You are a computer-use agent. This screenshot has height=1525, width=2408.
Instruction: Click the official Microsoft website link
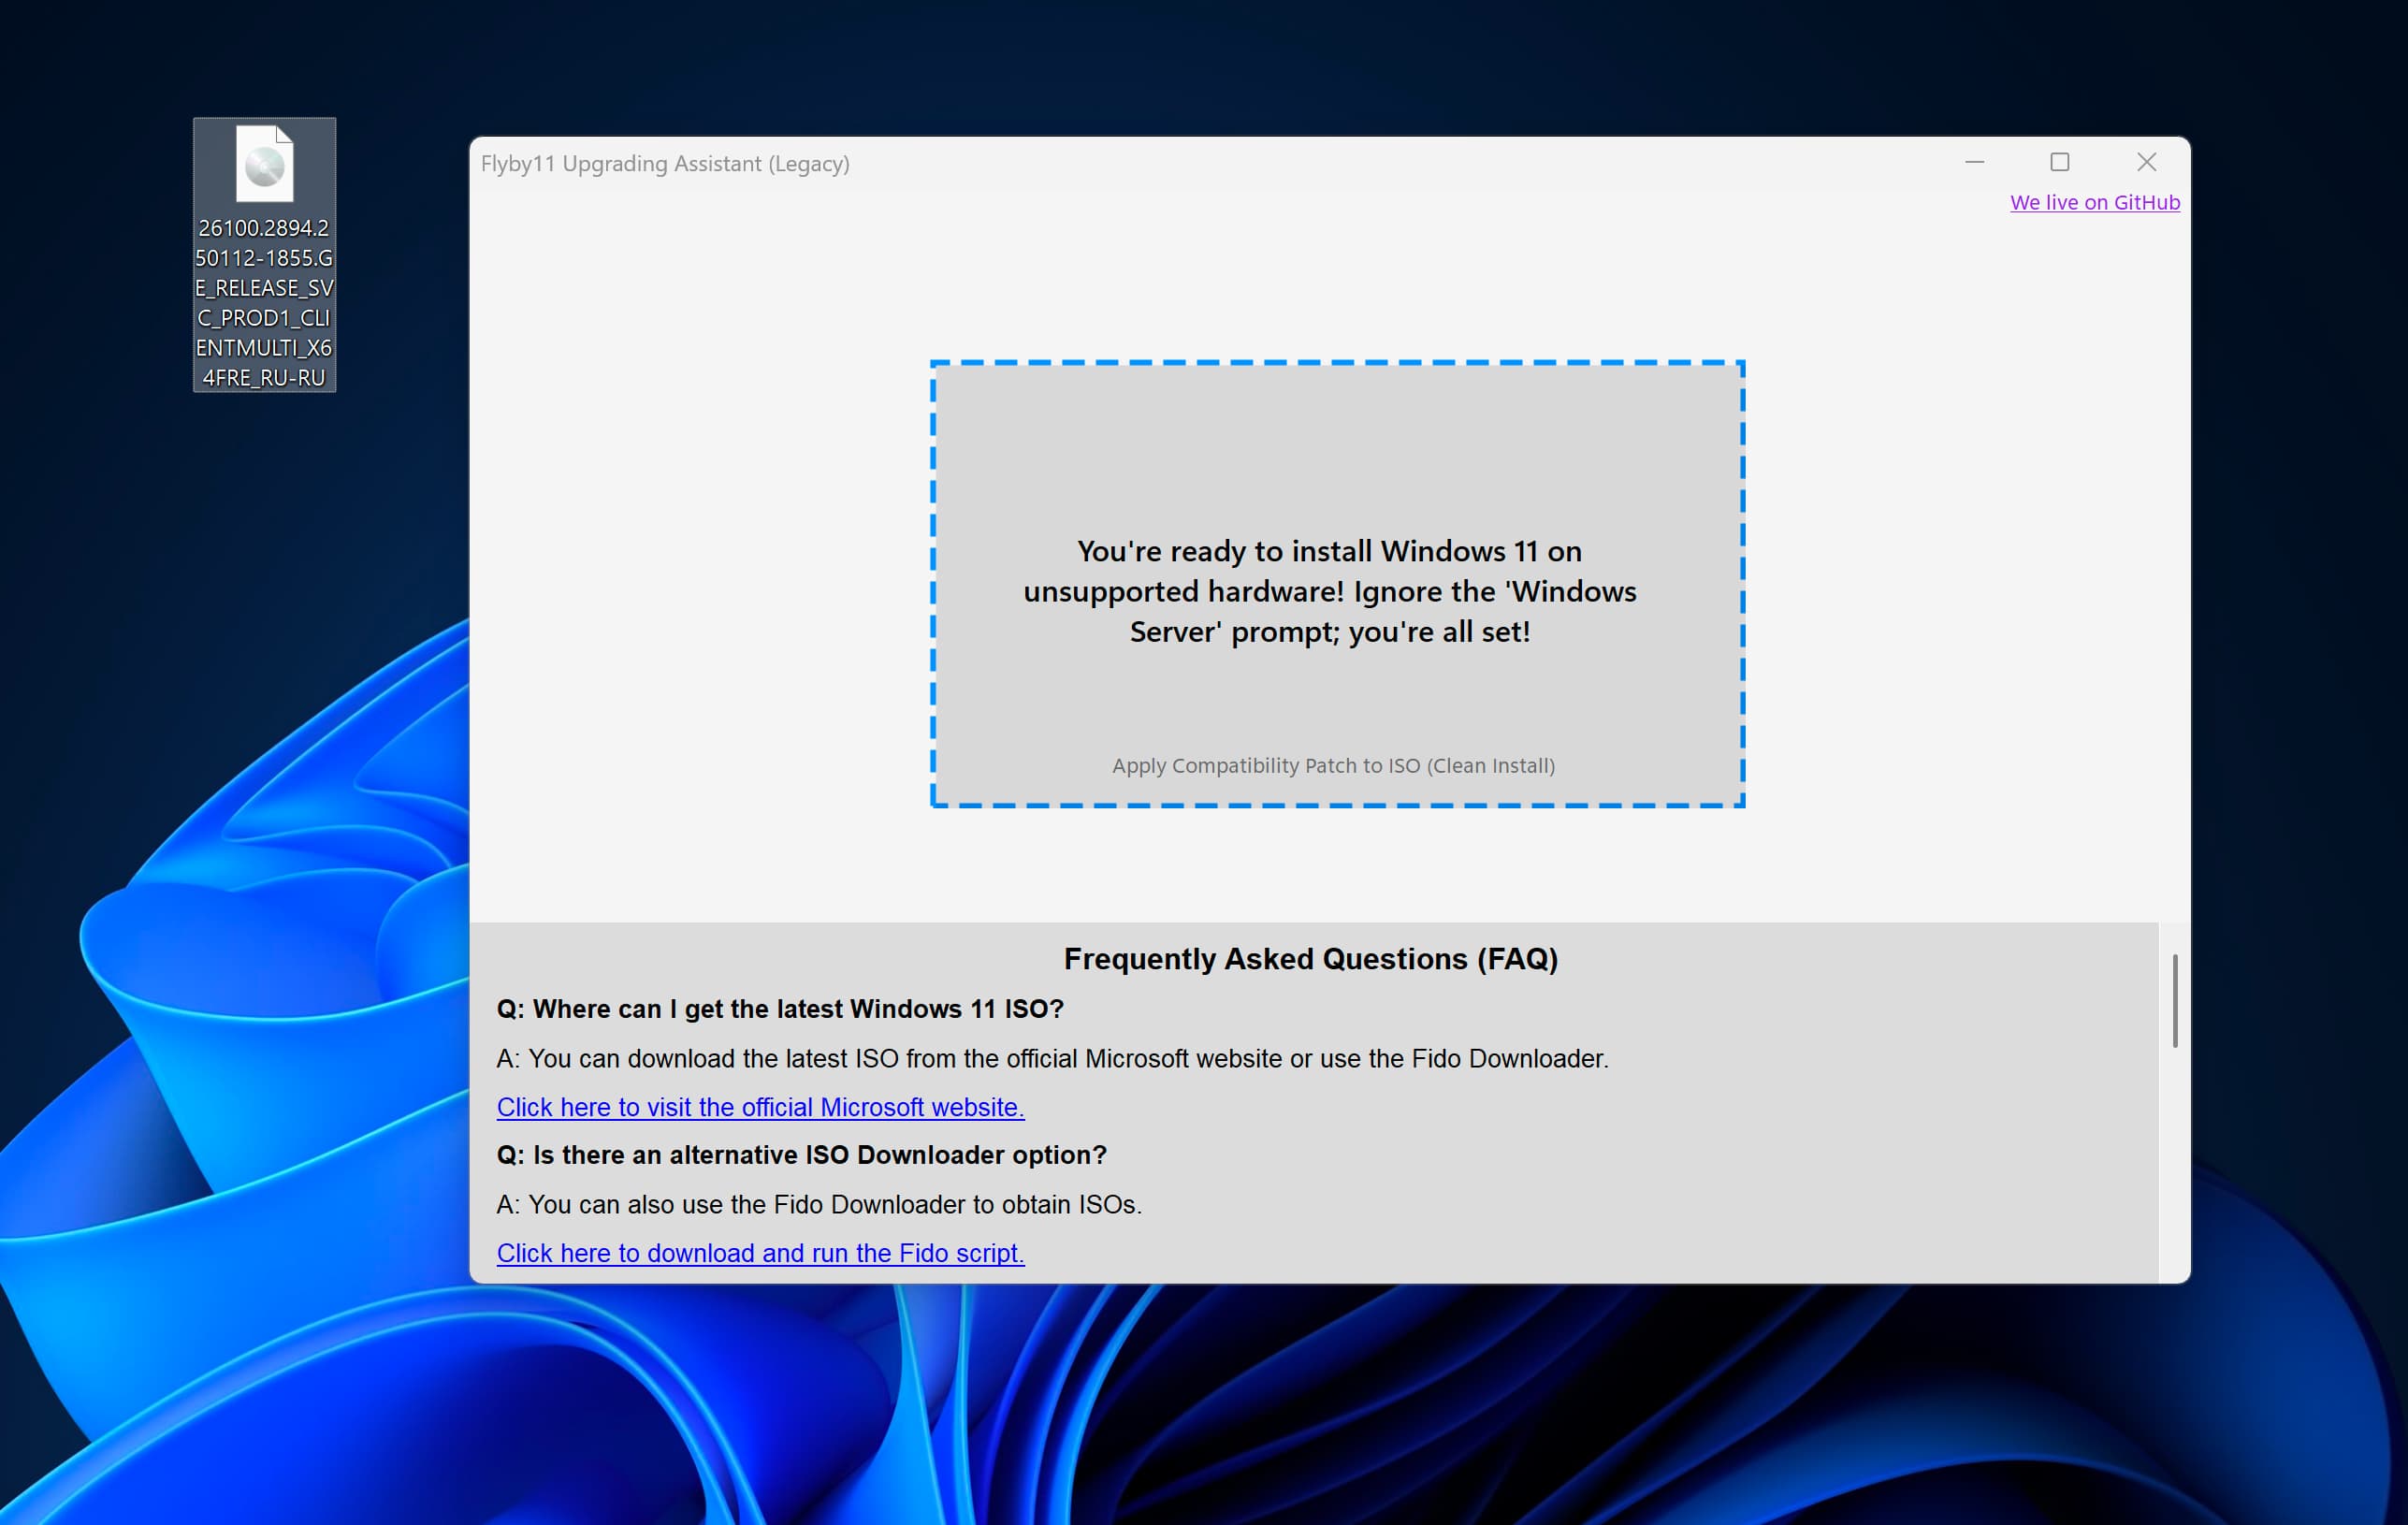pos(760,1107)
